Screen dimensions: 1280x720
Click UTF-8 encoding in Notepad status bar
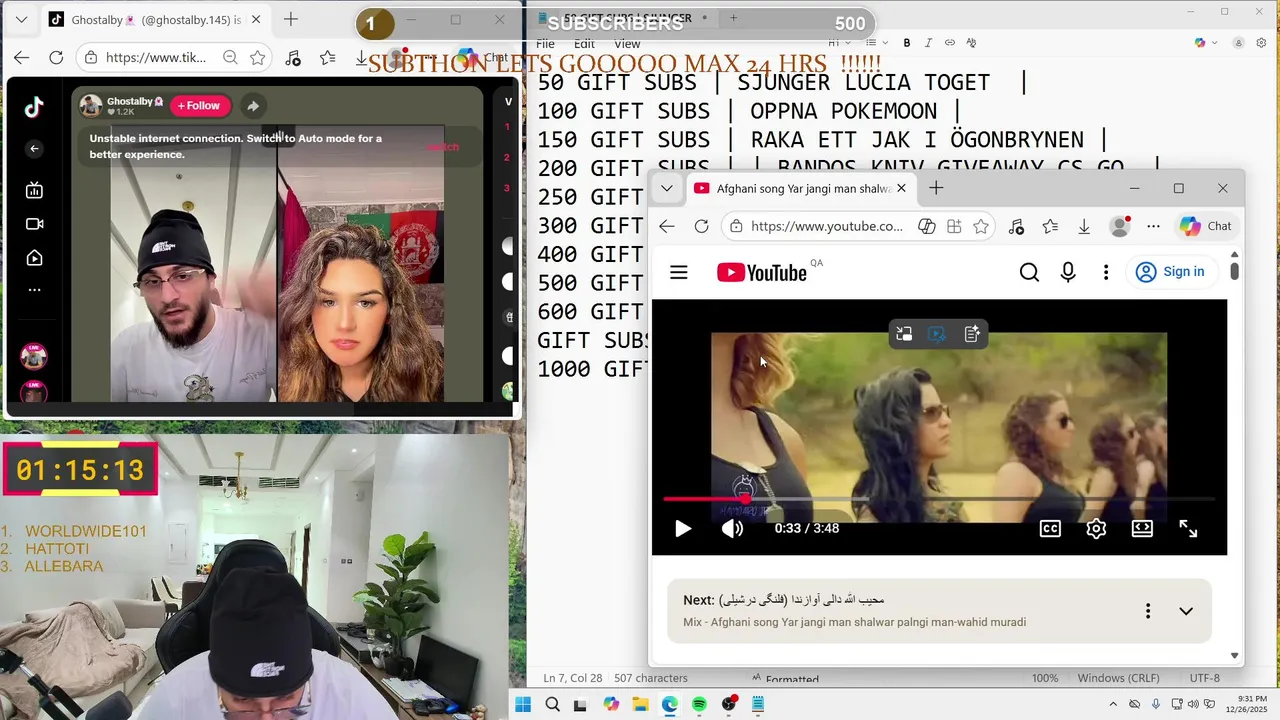click(1205, 678)
